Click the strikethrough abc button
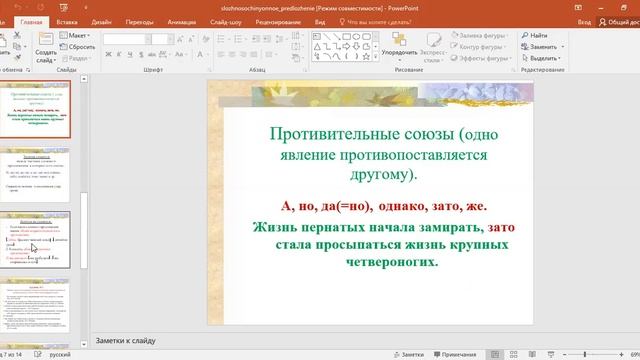Screen dimensions: 640x360 tap(152, 54)
